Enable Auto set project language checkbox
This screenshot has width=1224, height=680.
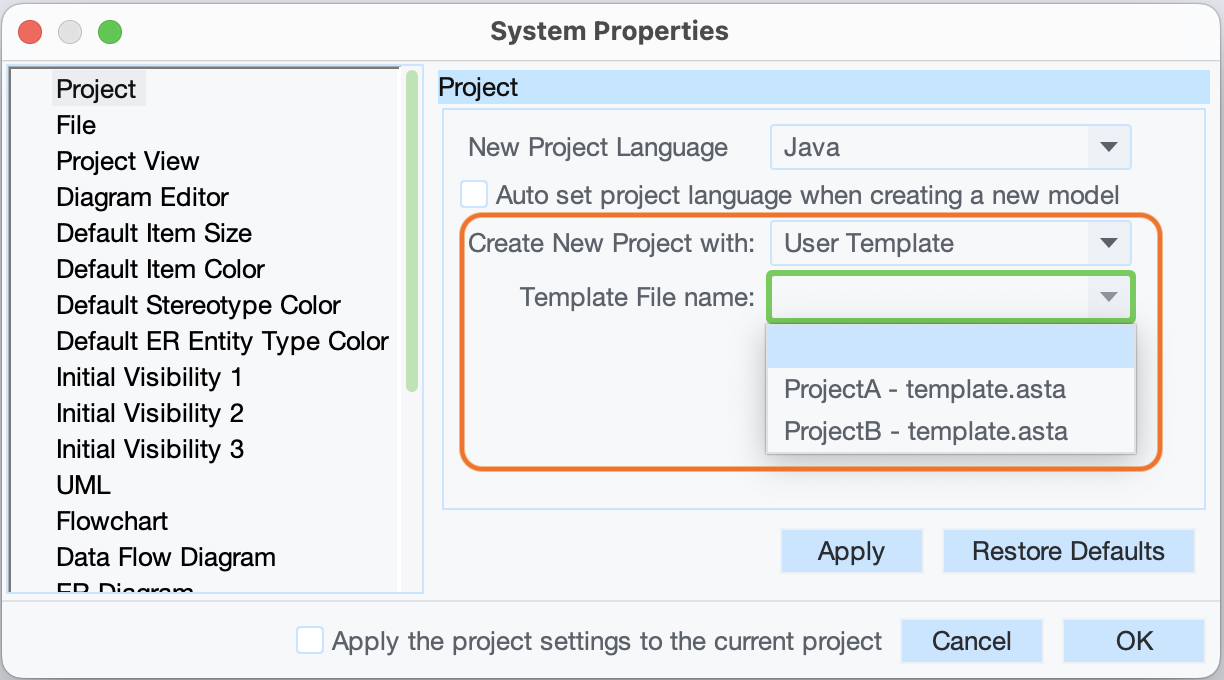tap(474, 194)
